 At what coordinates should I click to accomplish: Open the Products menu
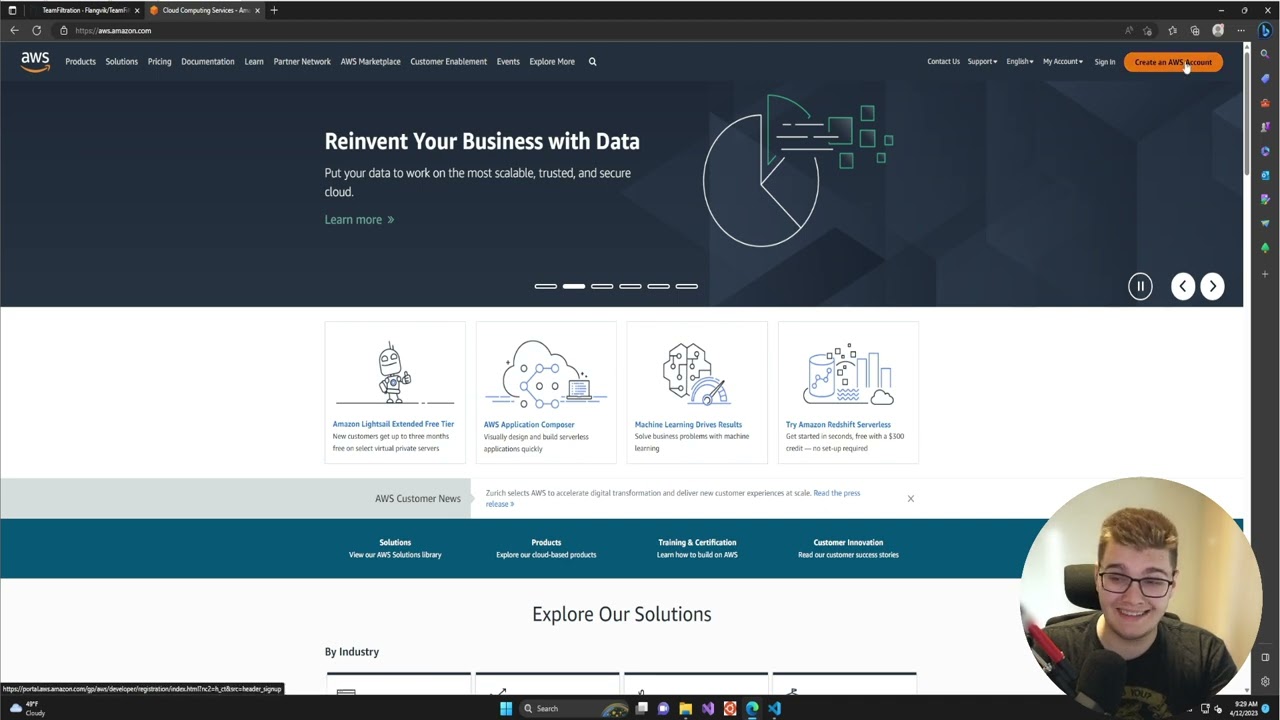point(80,62)
